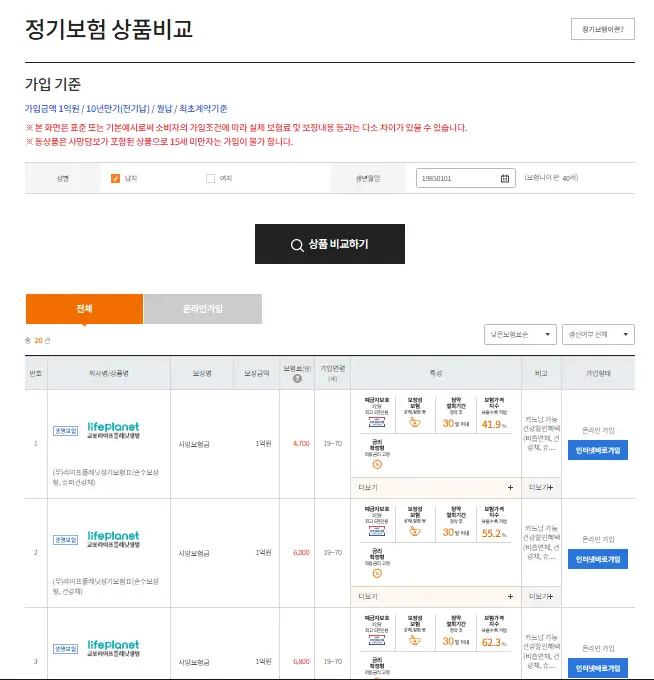This screenshot has height=680, width=654.
Task: Click the 비고 note text in row 2
Action: coord(541,542)
